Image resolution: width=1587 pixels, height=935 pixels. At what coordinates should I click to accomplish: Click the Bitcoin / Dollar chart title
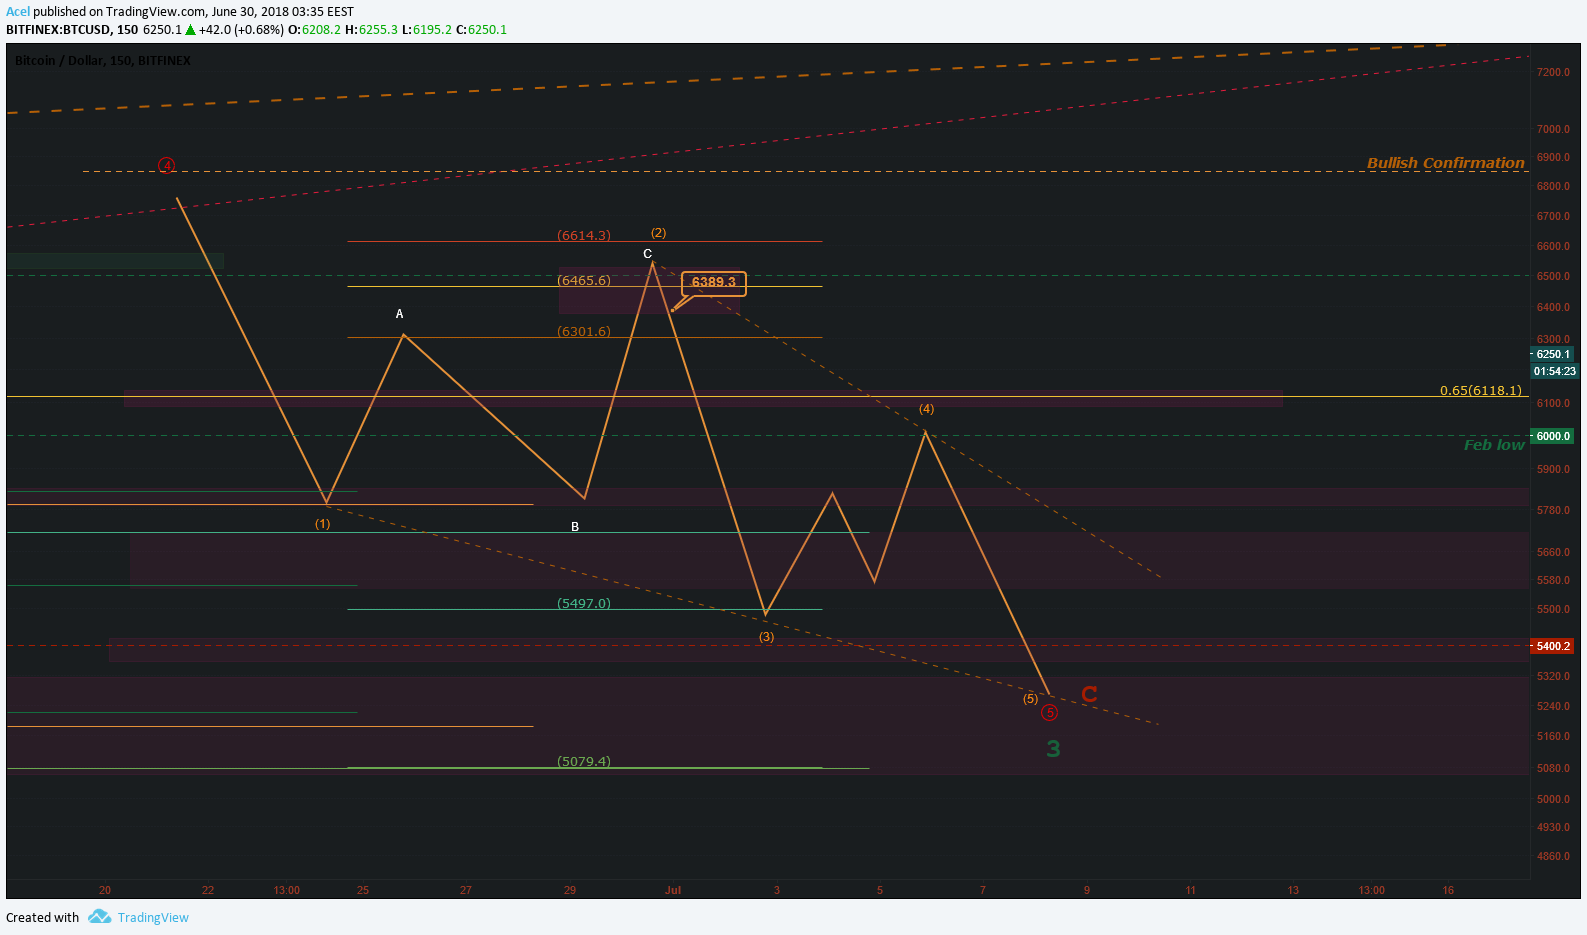tap(102, 61)
